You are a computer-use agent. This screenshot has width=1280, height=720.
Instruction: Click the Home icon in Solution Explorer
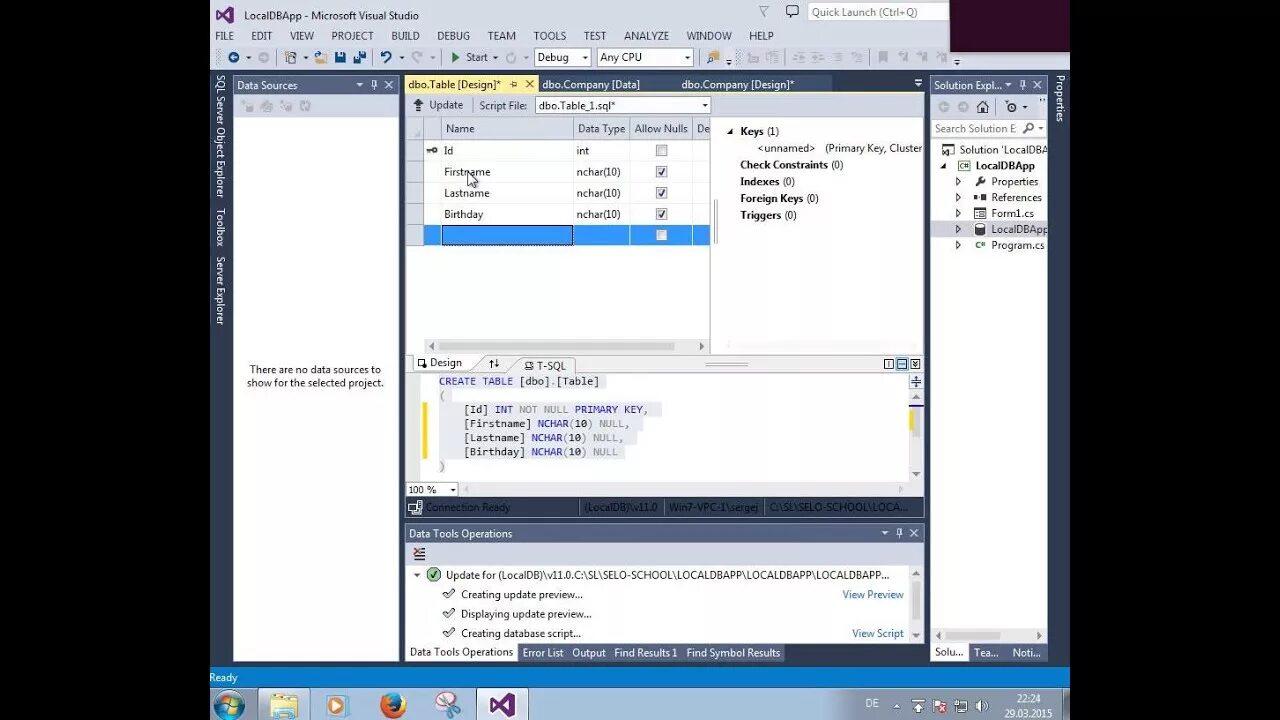[983, 107]
